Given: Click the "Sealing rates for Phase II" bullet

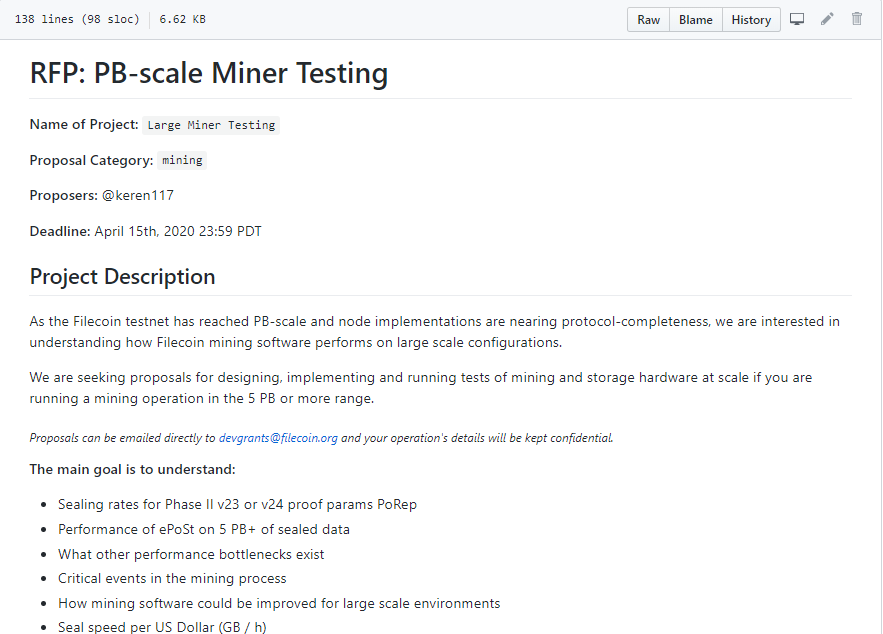Looking at the screenshot, I should pos(237,505).
